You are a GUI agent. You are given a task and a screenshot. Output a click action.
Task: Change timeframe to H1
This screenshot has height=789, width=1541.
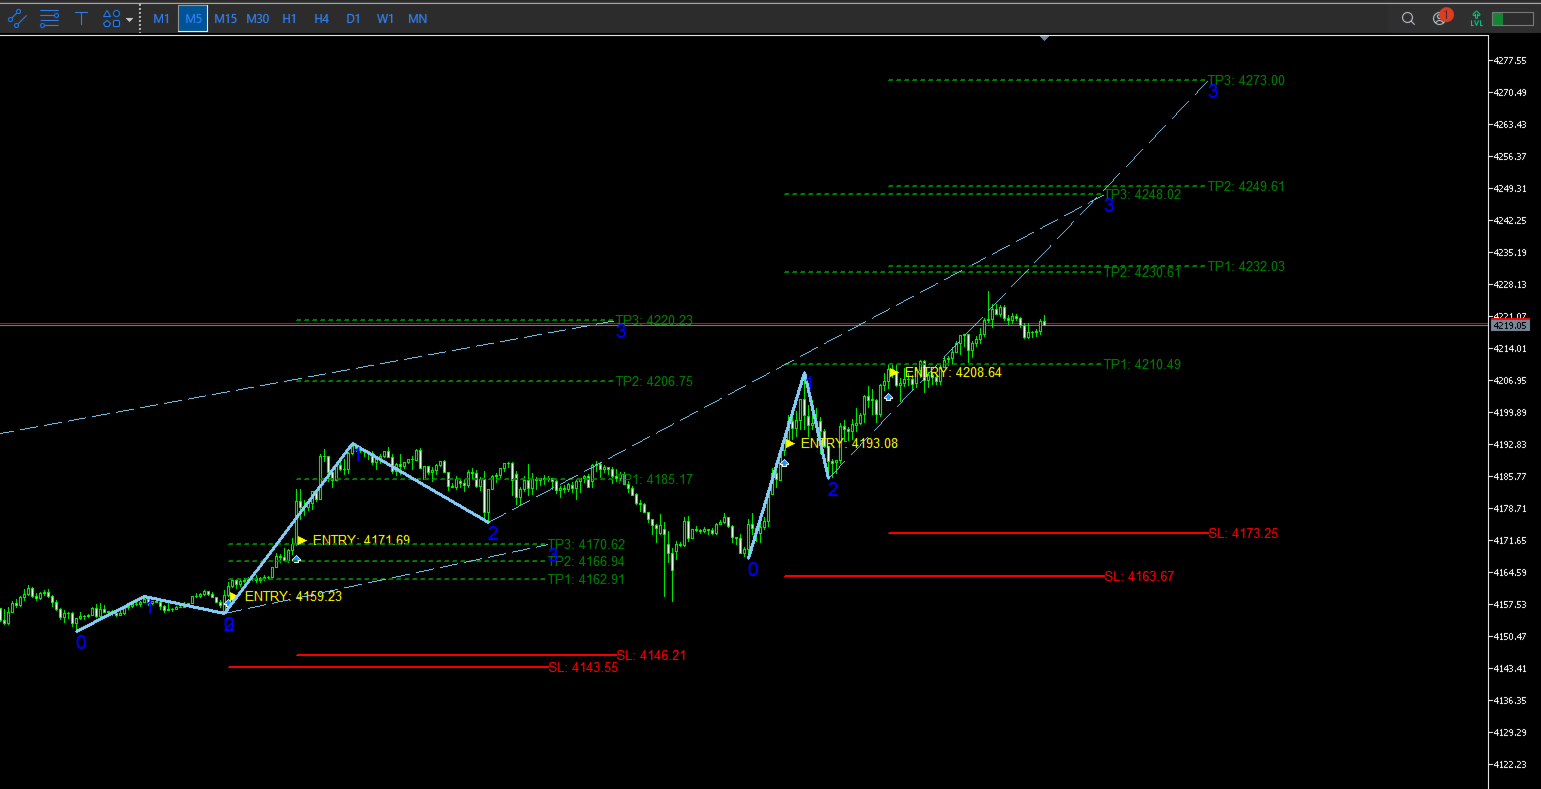point(289,18)
